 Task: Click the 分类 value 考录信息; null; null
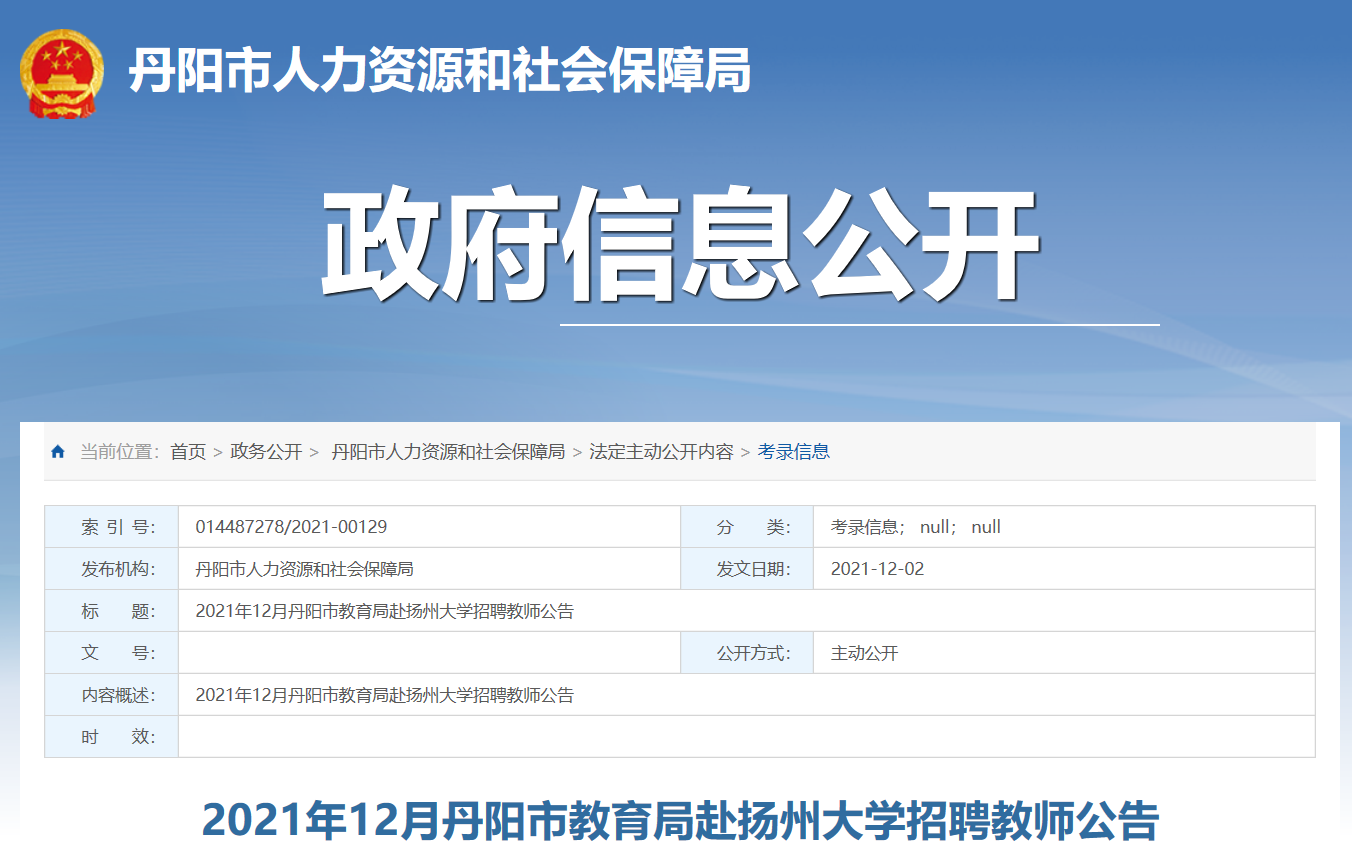click(915, 527)
